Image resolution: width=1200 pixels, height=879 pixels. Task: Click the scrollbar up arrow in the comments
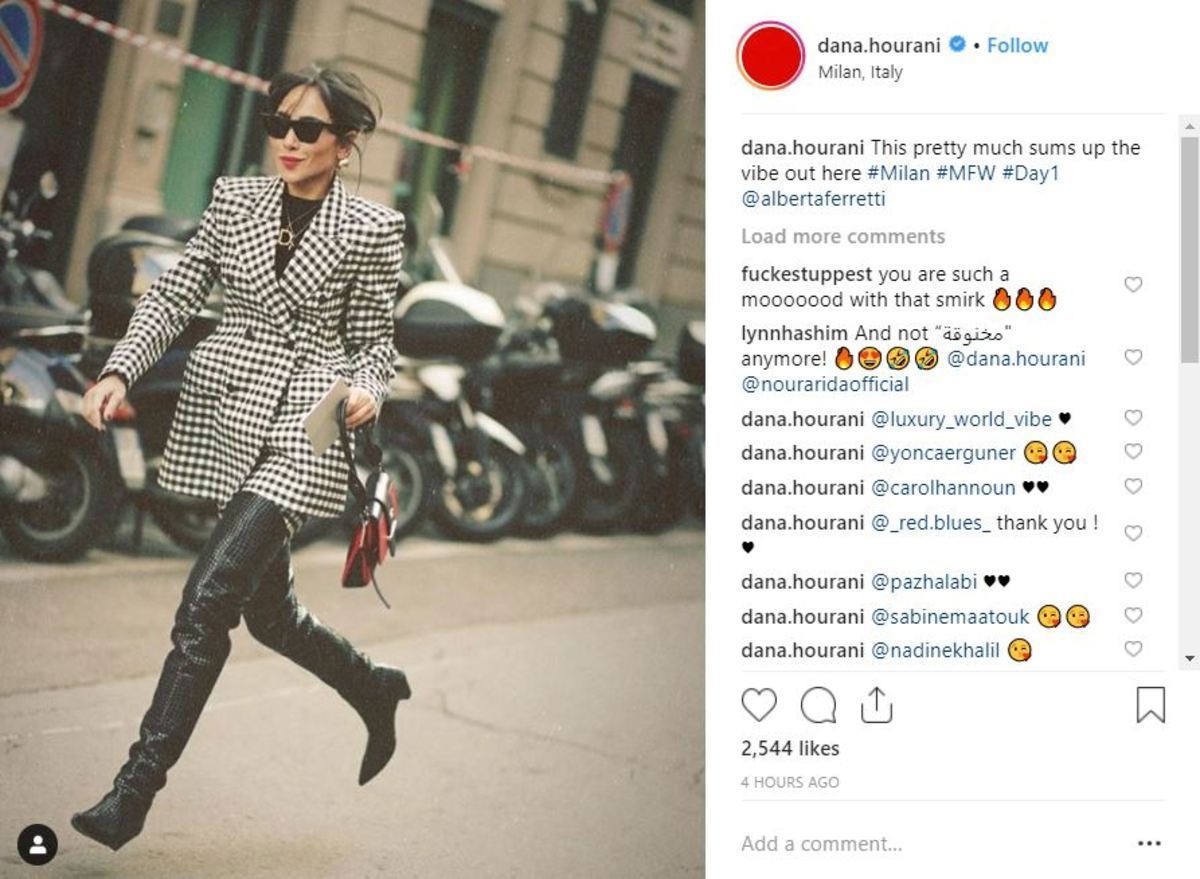tap(1190, 125)
